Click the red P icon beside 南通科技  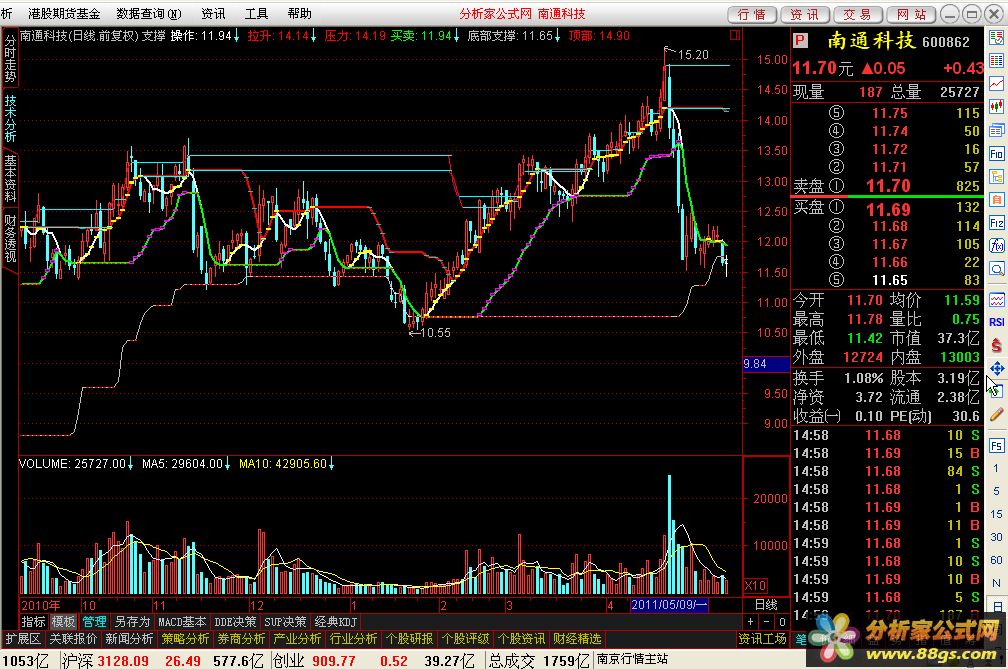(x=800, y=41)
